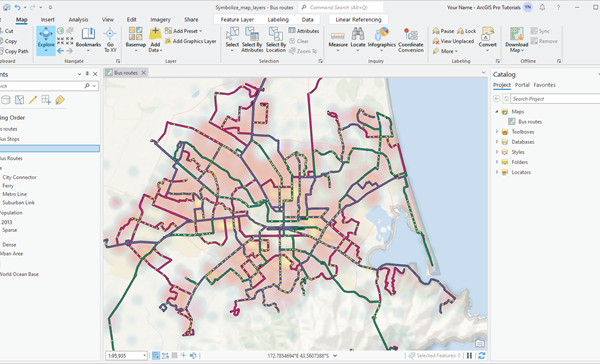The width and height of the screenshot is (600, 364).
Task: Select List By Labeling tag icon
Action: (x=60, y=100)
